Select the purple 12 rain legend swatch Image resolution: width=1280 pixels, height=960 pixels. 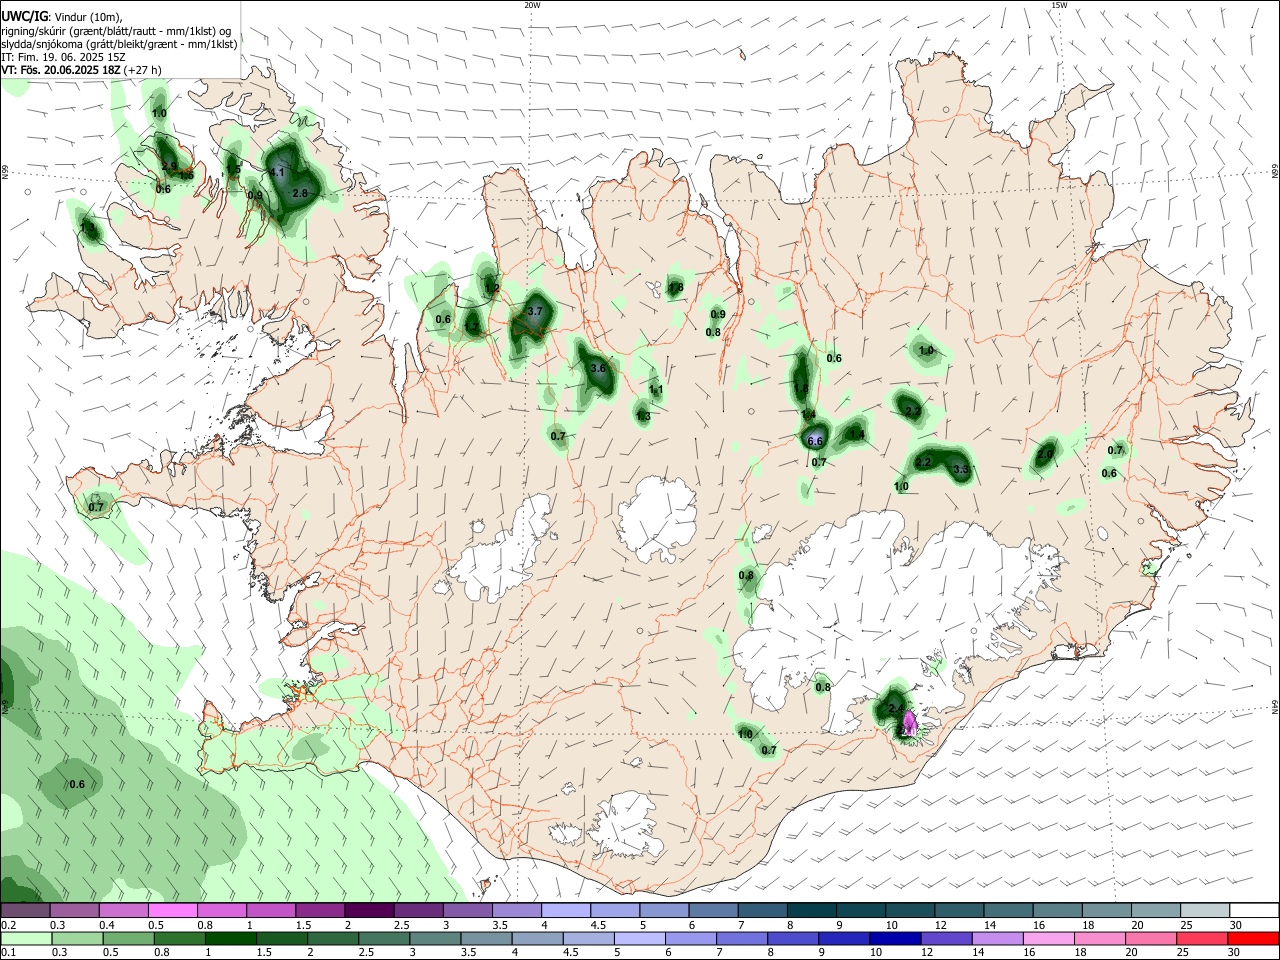coord(947,938)
